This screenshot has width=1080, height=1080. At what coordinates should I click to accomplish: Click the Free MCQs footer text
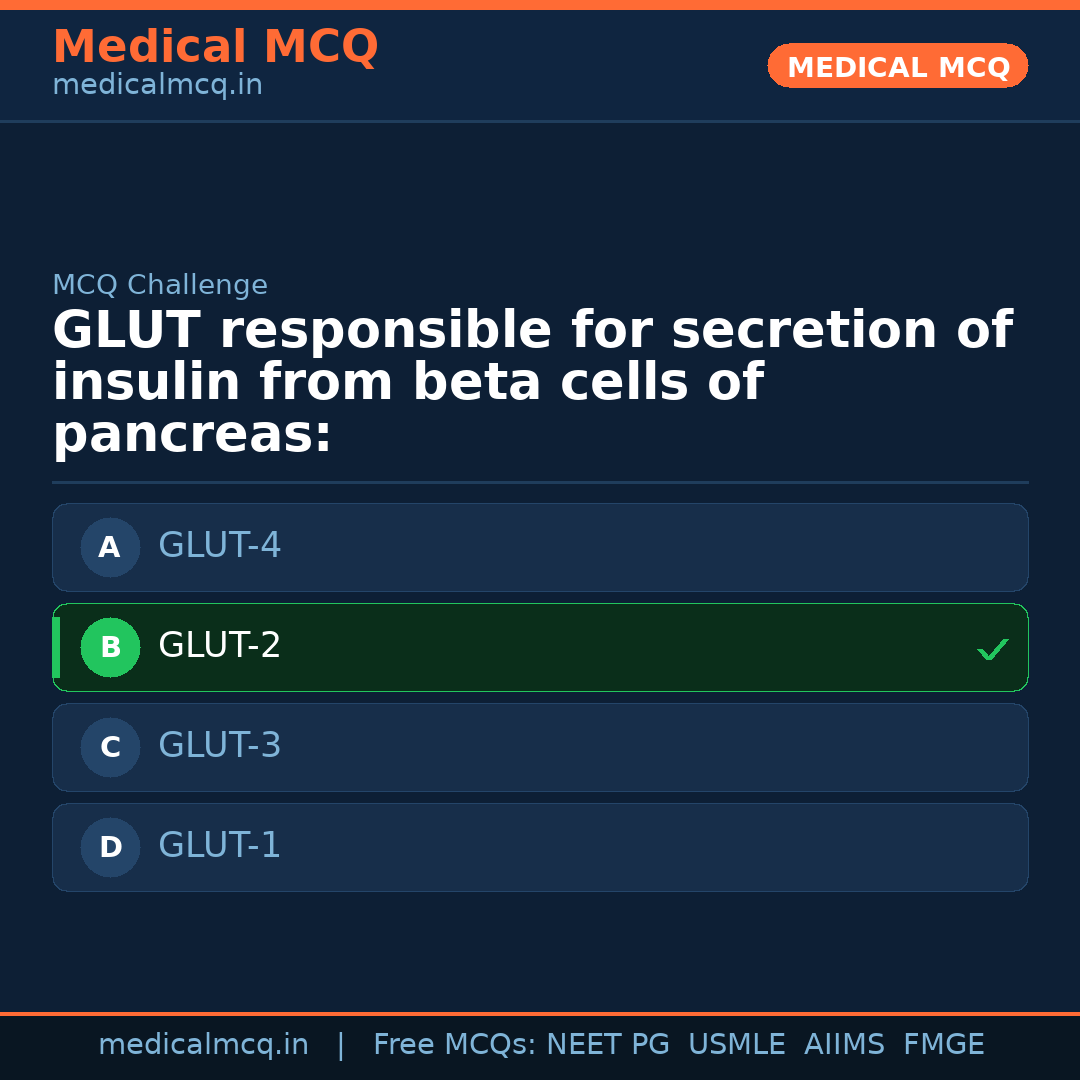click(454, 1045)
